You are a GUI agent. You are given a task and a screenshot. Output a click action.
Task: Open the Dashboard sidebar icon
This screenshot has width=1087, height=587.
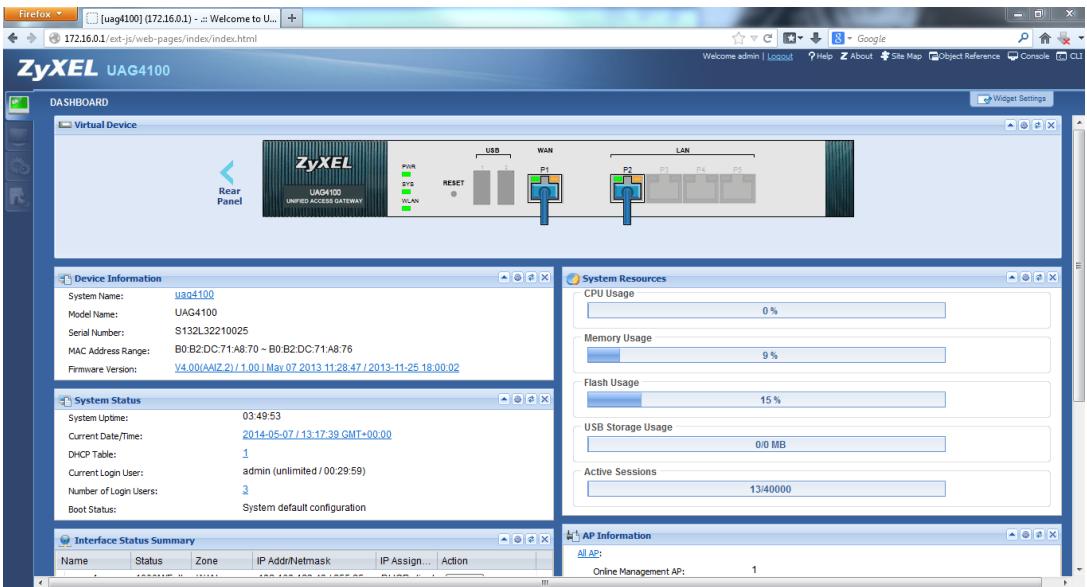19,104
